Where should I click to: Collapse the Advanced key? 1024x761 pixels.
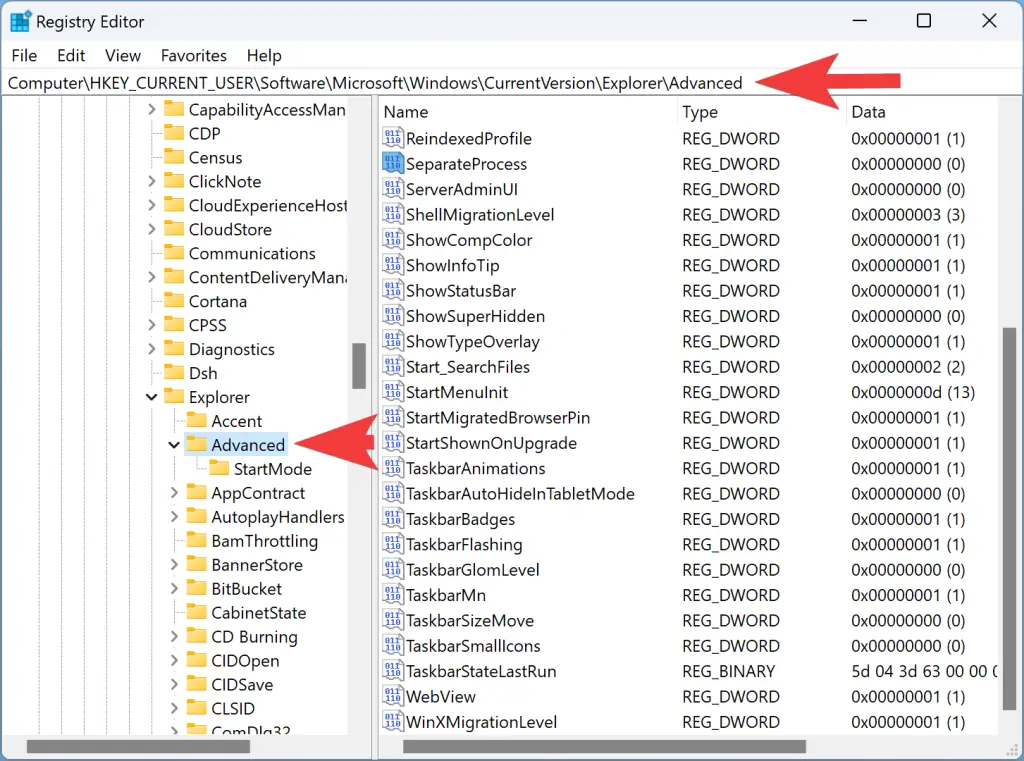174,445
